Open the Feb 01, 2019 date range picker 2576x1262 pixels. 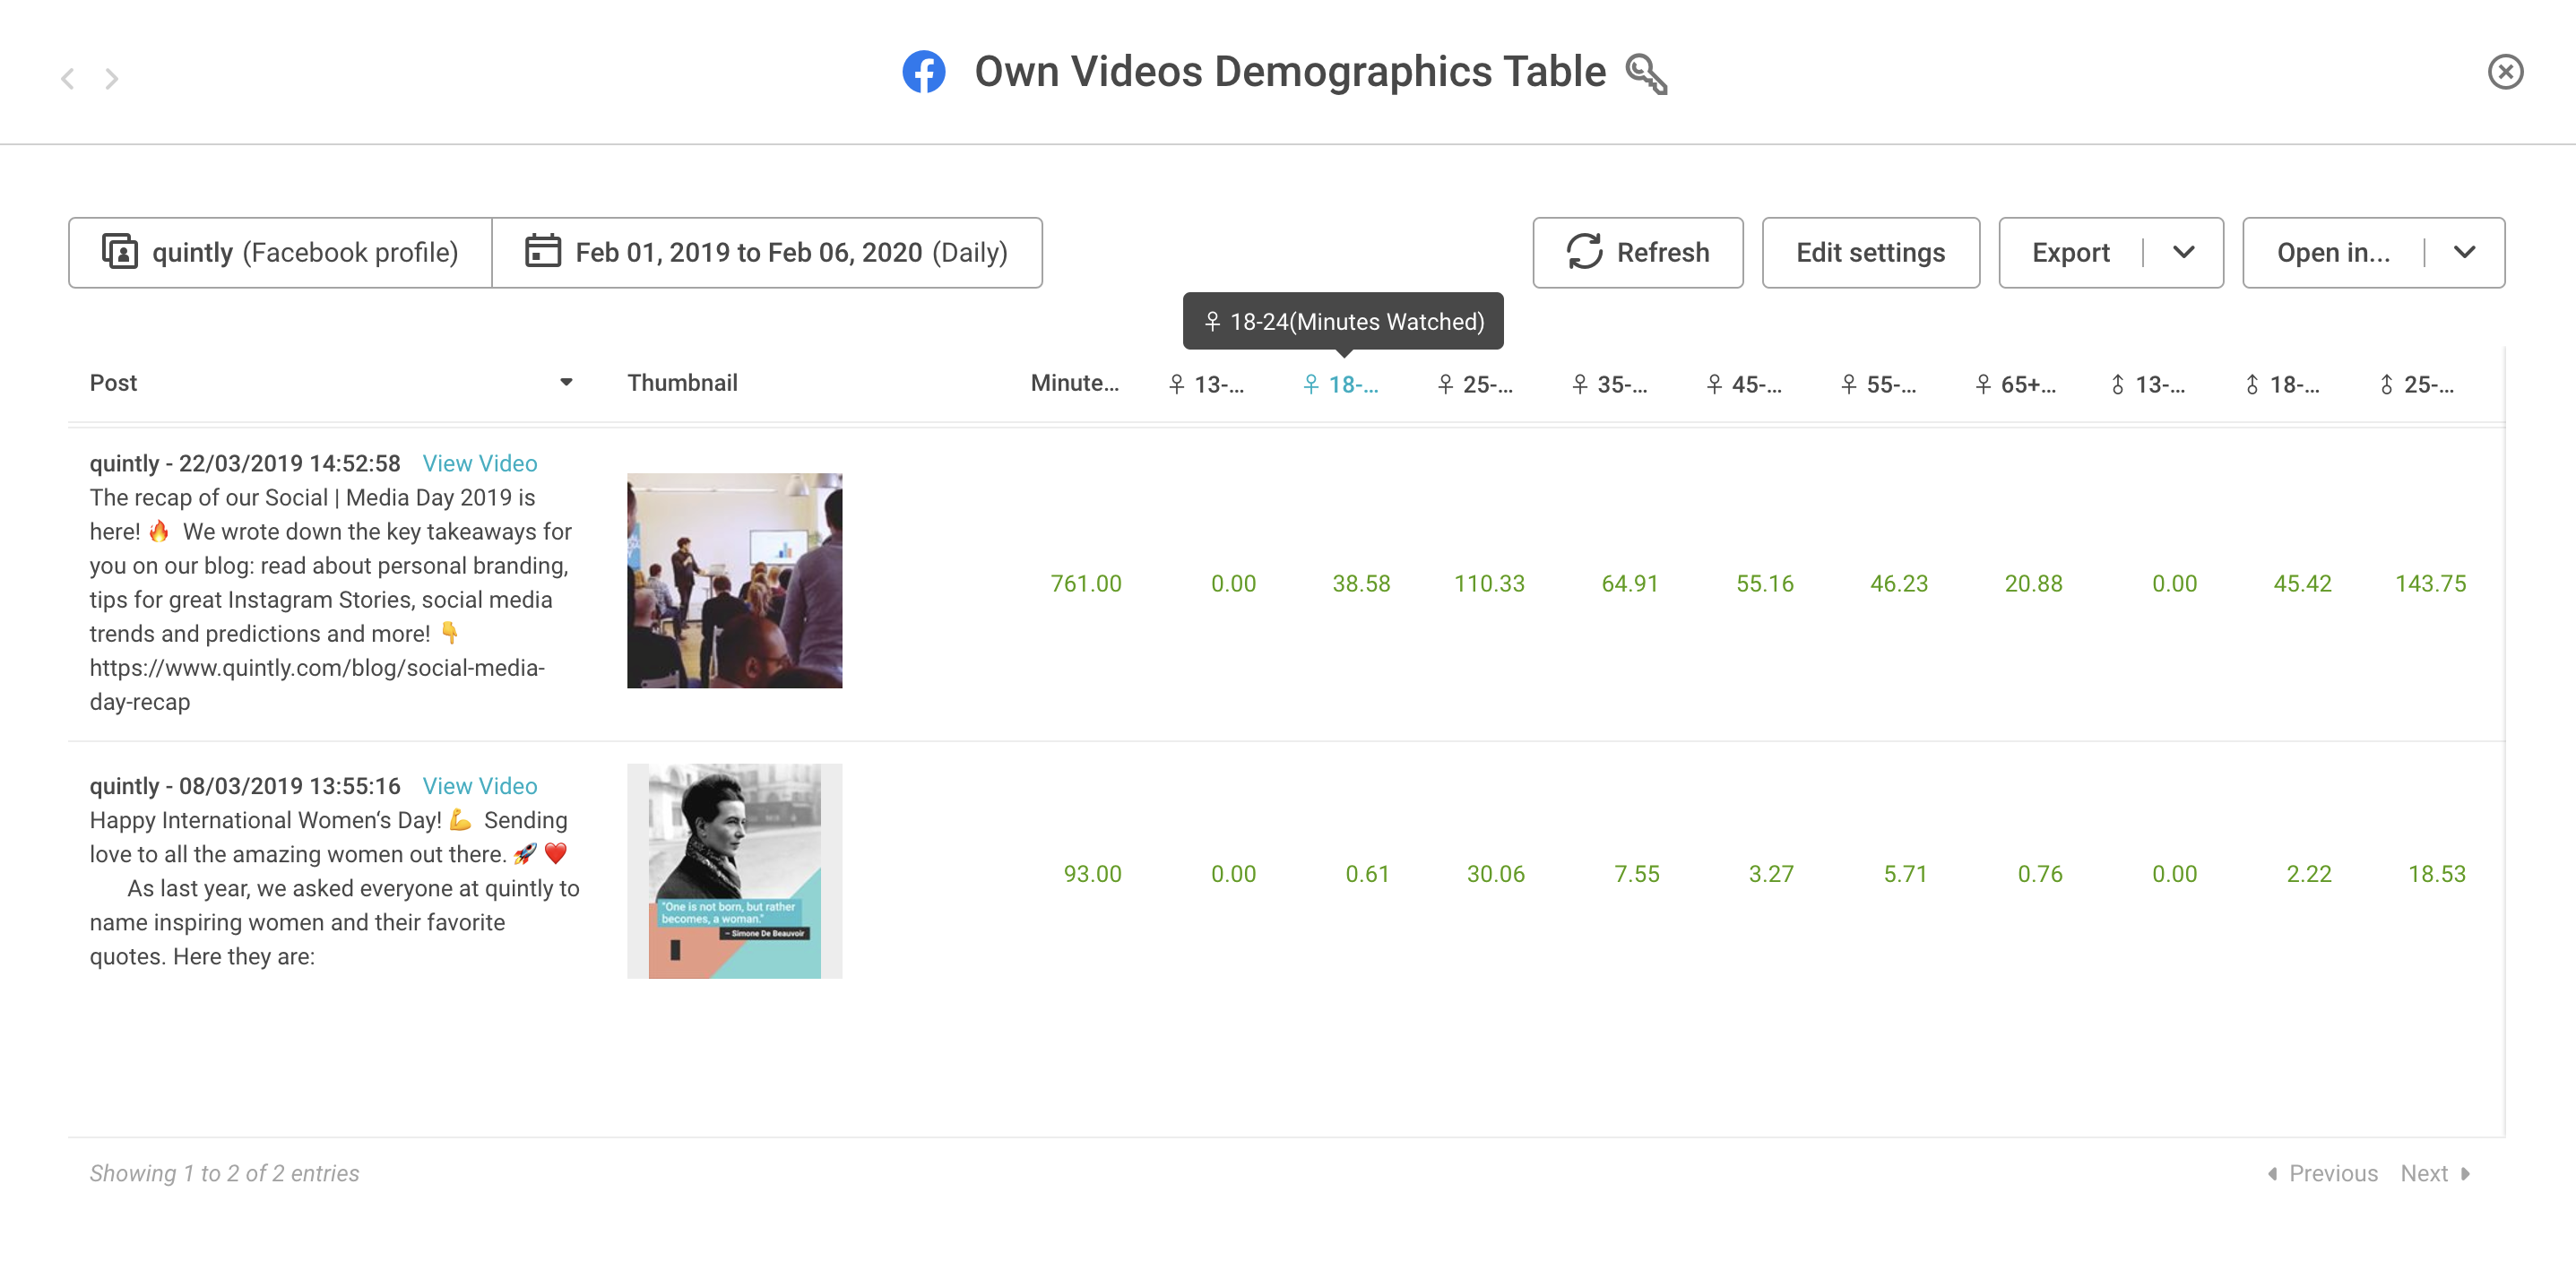[767, 252]
